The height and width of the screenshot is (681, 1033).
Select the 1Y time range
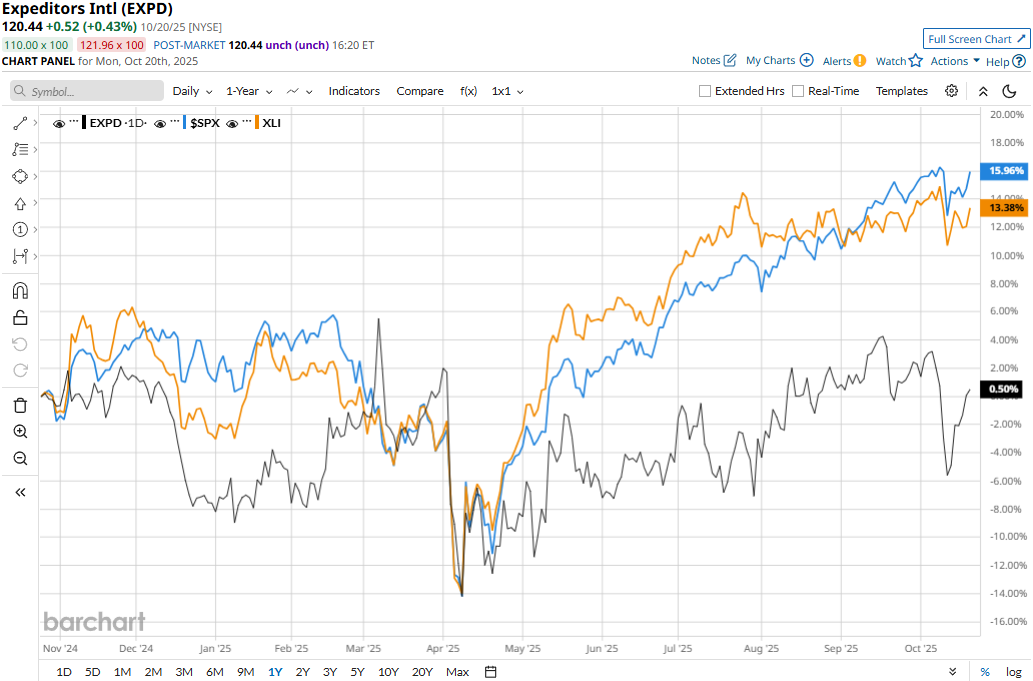click(x=275, y=672)
